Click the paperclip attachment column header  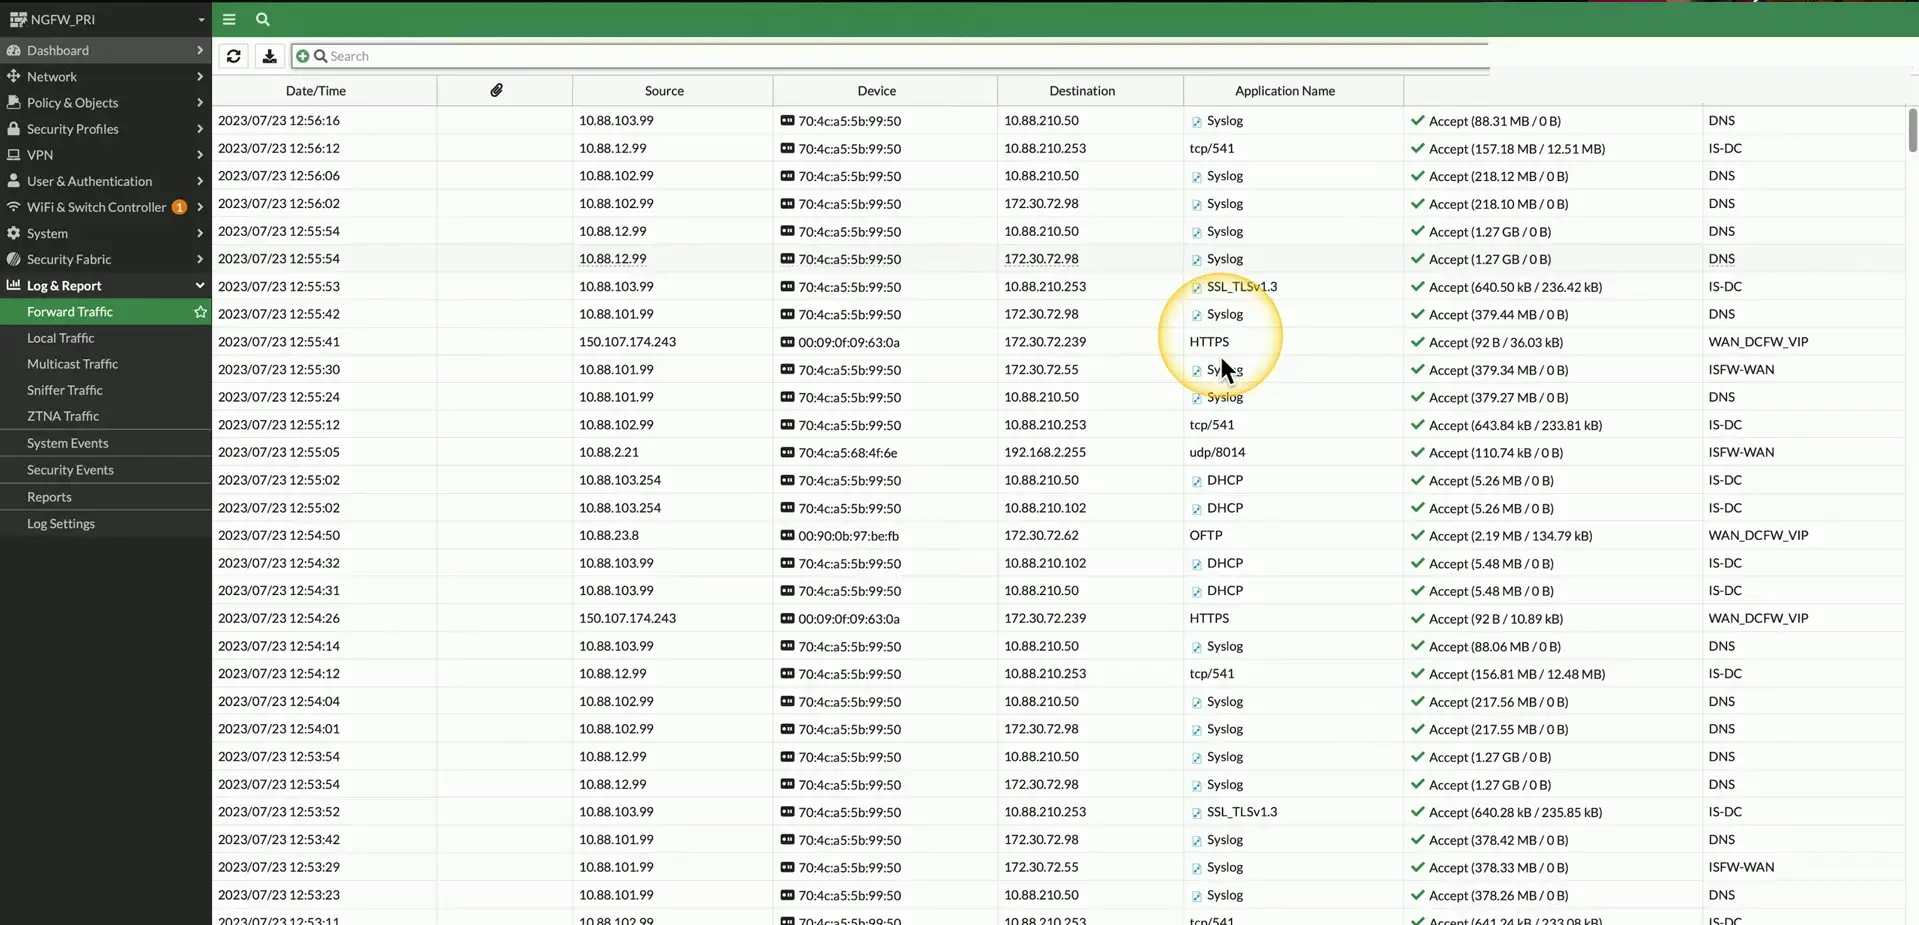[x=496, y=90]
